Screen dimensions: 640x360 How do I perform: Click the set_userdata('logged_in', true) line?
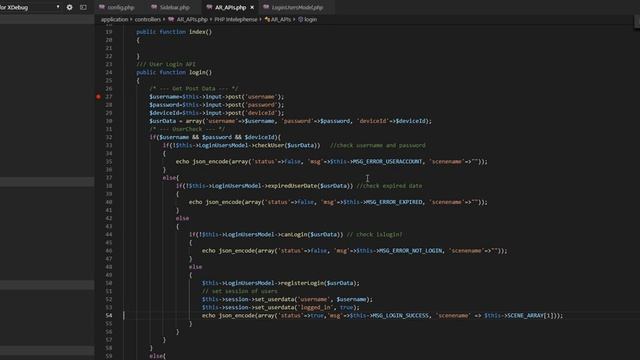(281, 307)
